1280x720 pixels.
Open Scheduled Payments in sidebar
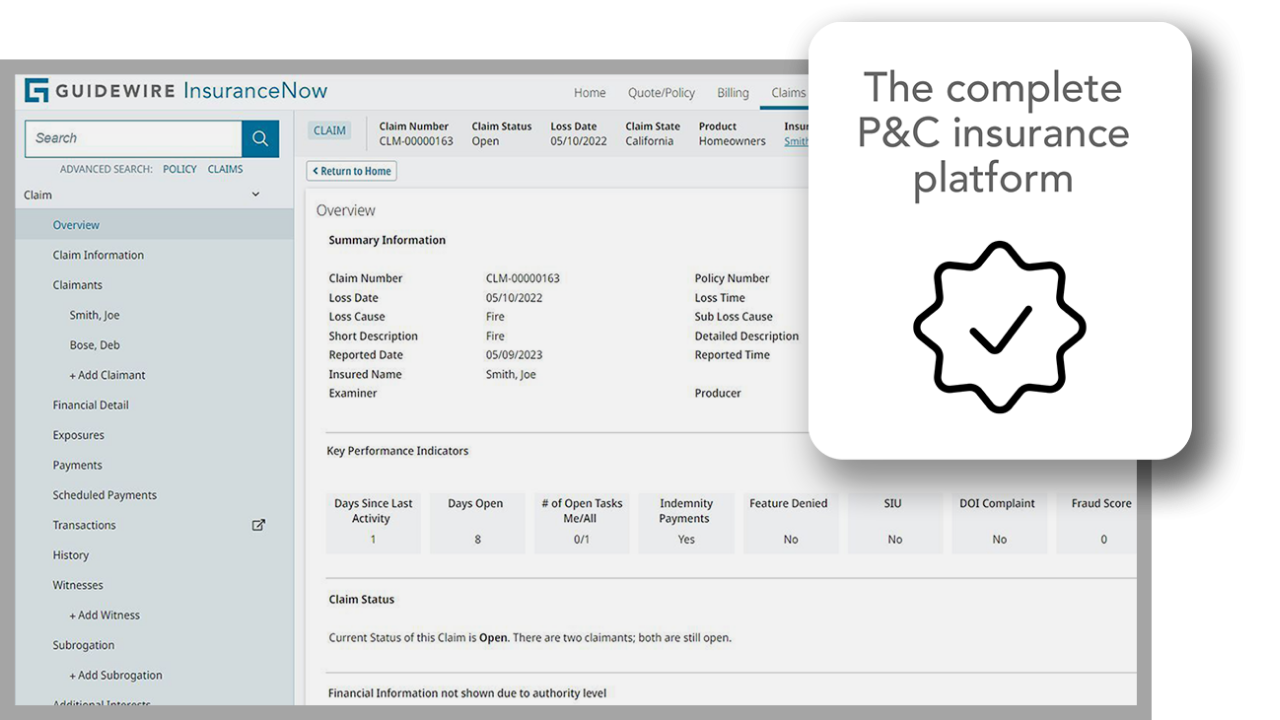coord(104,495)
